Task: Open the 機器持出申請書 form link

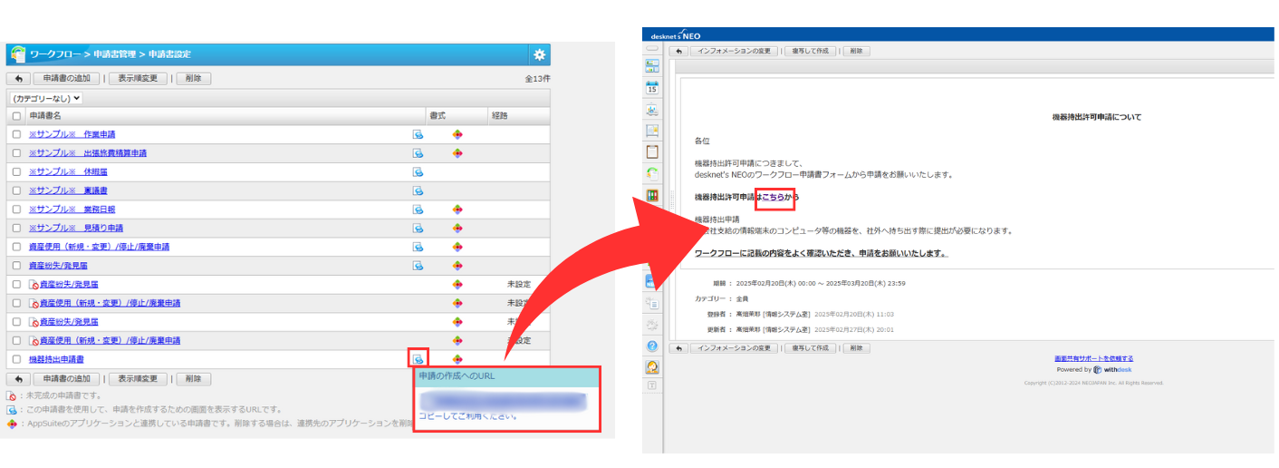Action: 56,359
